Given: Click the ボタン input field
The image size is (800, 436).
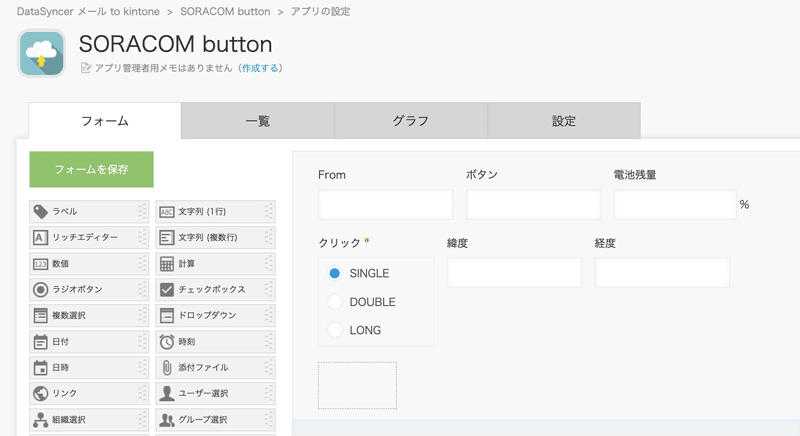Looking at the screenshot, I should click(x=534, y=204).
